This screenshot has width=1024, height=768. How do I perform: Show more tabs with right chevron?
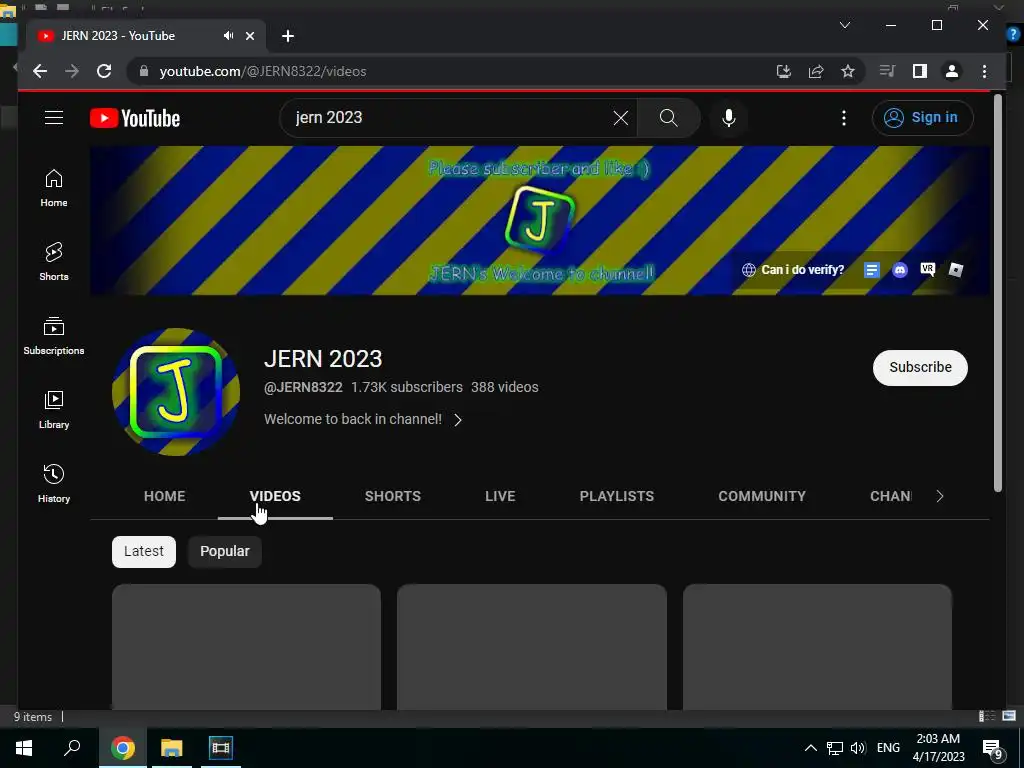point(939,496)
